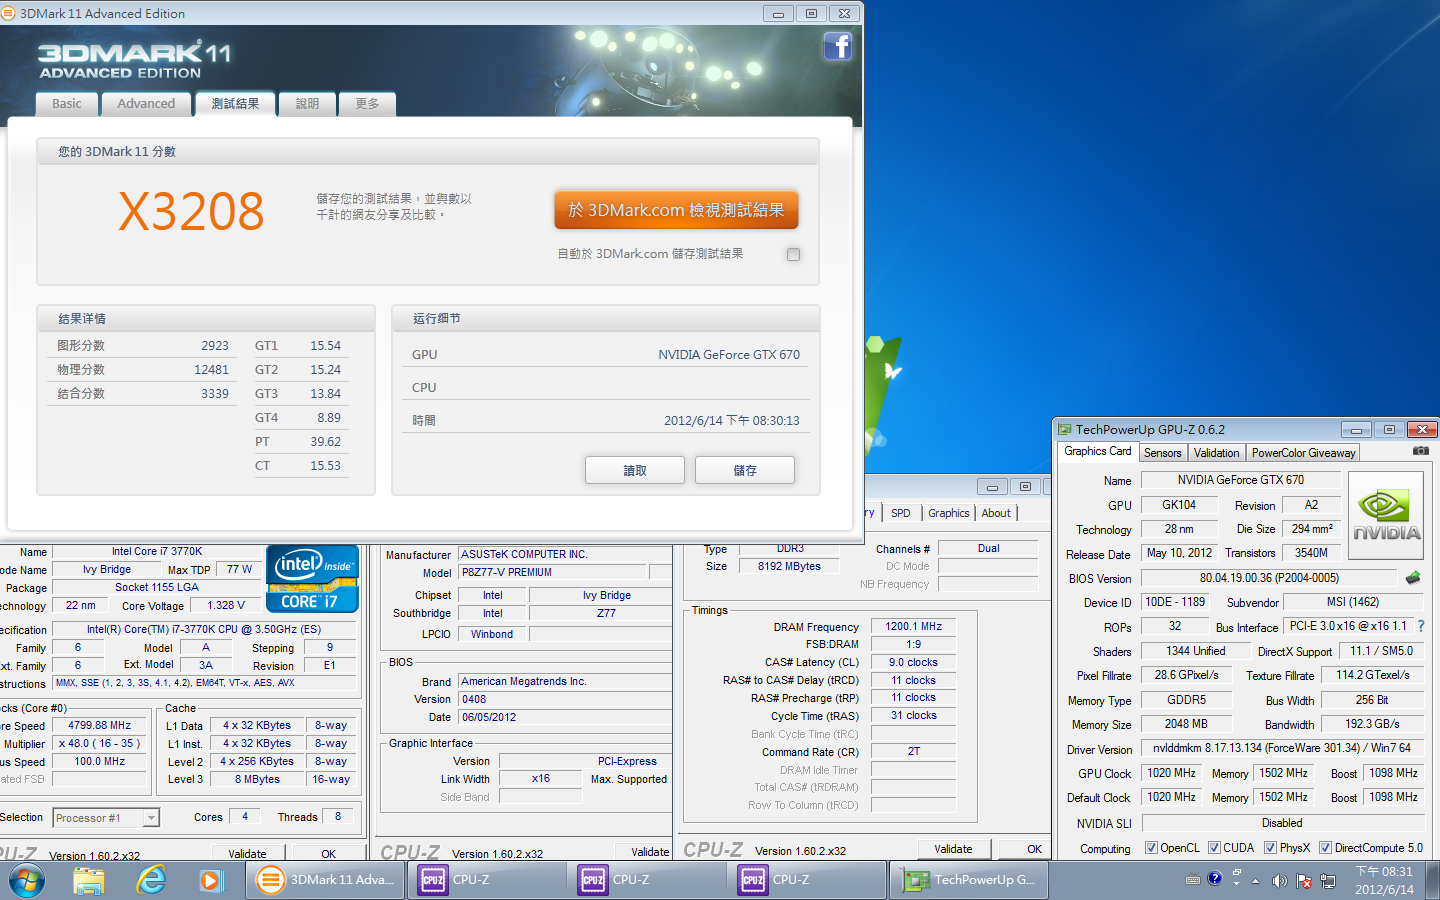Click Validate in the CPU-Z CPU window
Image resolution: width=1440 pixels, height=900 pixels.
tap(247, 853)
